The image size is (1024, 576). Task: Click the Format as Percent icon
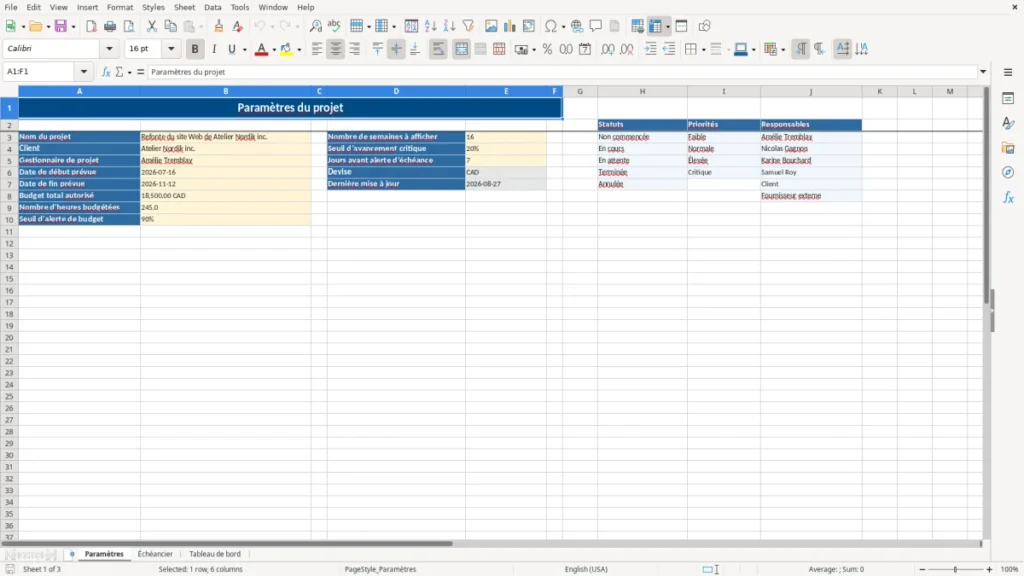click(547, 49)
